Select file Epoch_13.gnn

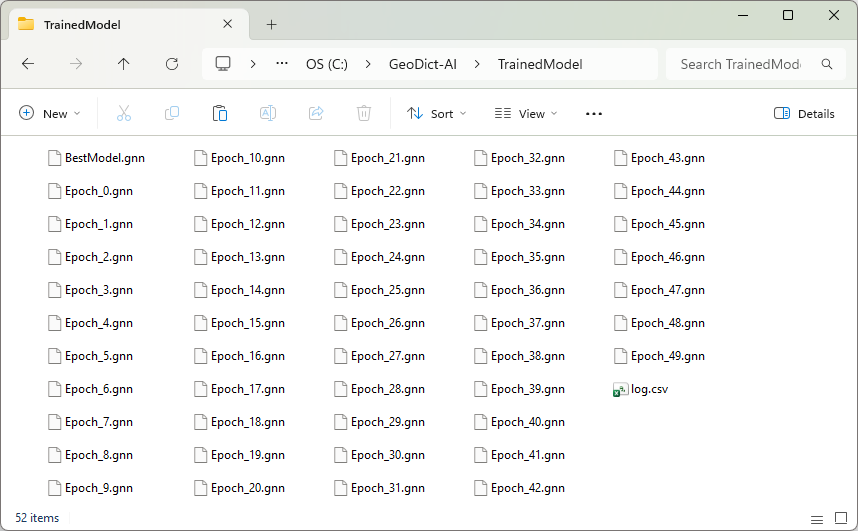click(x=240, y=257)
